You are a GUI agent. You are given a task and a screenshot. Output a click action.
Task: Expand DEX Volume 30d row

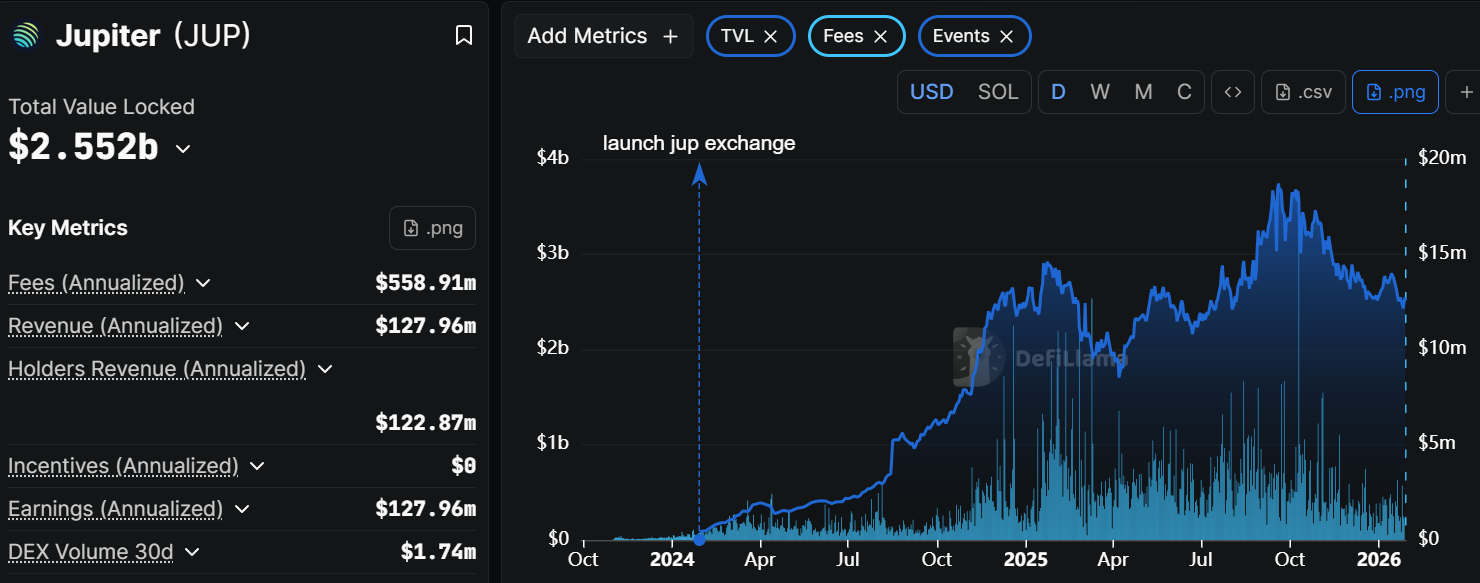pyautogui.click(x=192, y=552)
